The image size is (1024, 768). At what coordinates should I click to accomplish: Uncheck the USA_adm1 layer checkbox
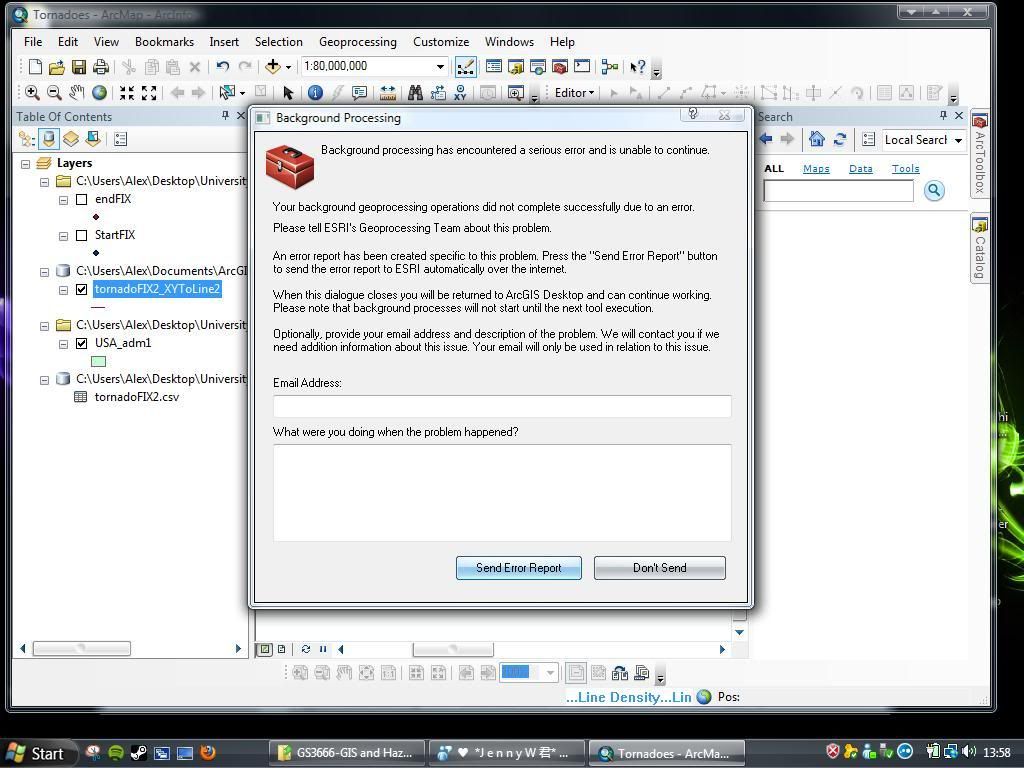coord(82,344)
